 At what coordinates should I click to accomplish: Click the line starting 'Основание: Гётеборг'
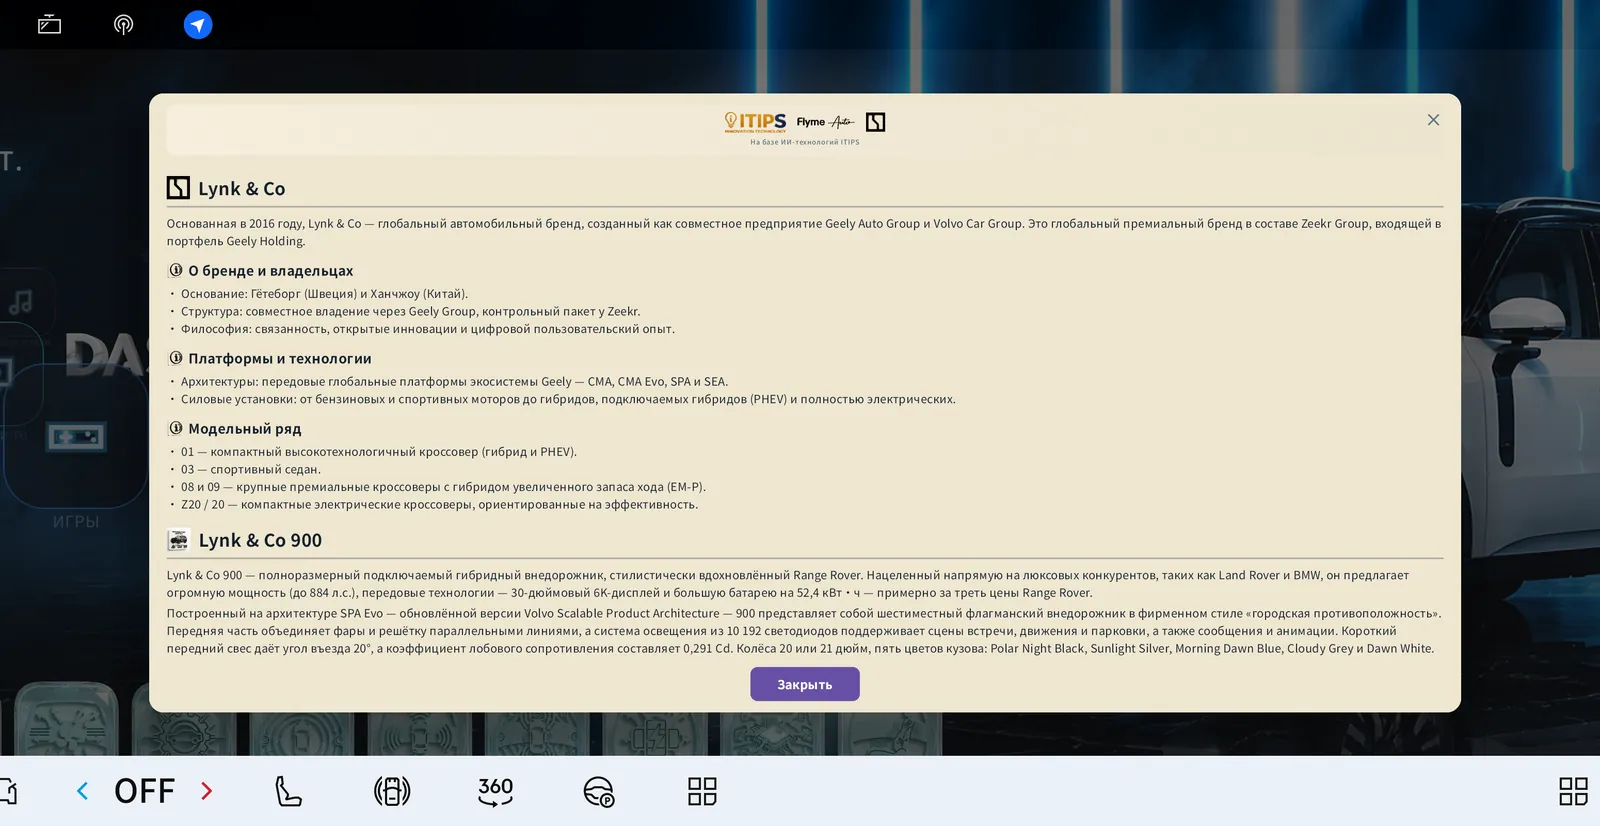pyautogui.click(x=324, y=294)
